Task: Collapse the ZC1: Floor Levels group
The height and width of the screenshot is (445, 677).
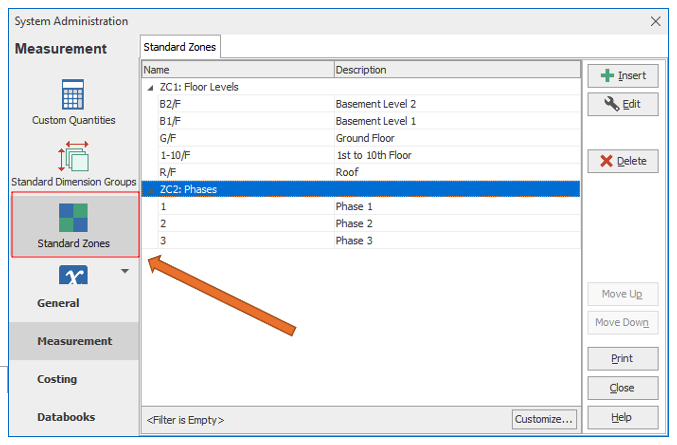Action: click(x=150, y=88)
